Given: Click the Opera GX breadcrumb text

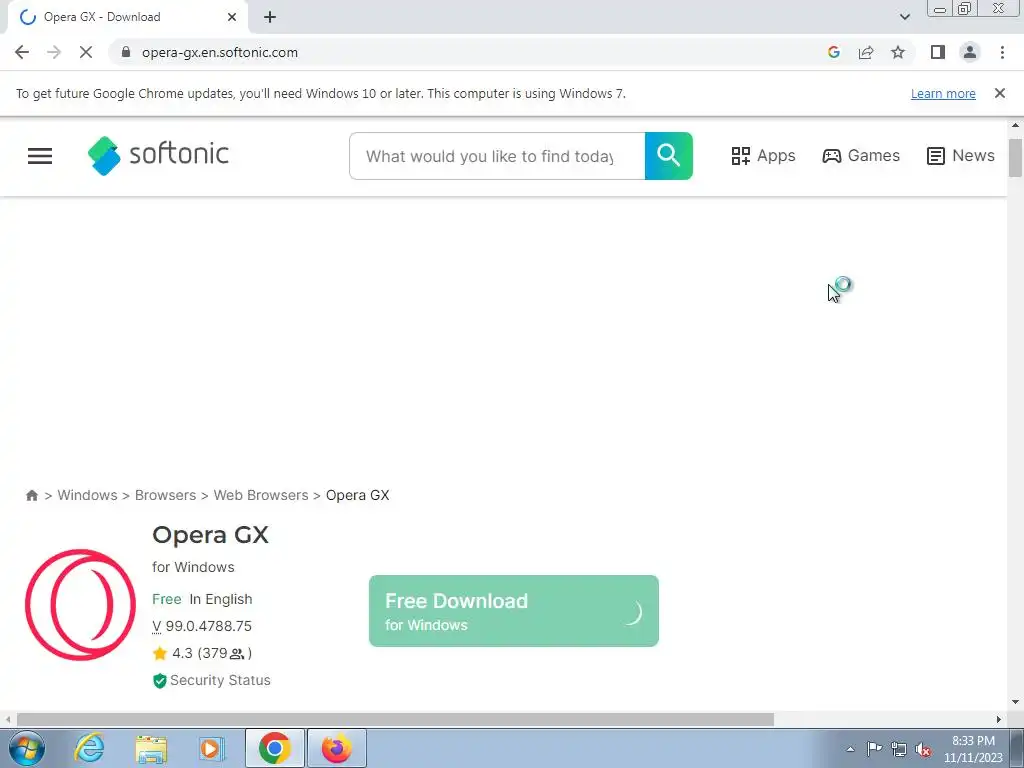Looking at the screenshot, I should pyautogui.click(x=357, y=495).
